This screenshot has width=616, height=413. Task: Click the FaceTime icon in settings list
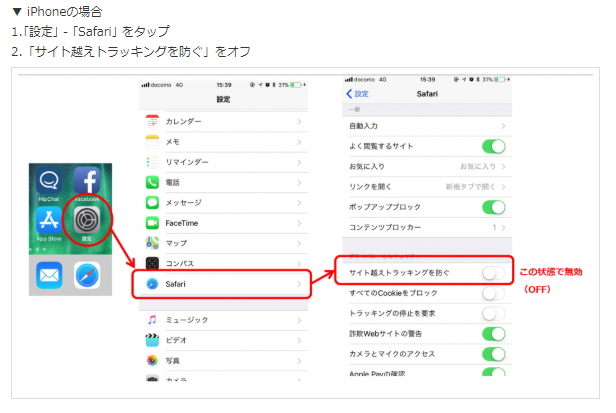tap(153, 222)
